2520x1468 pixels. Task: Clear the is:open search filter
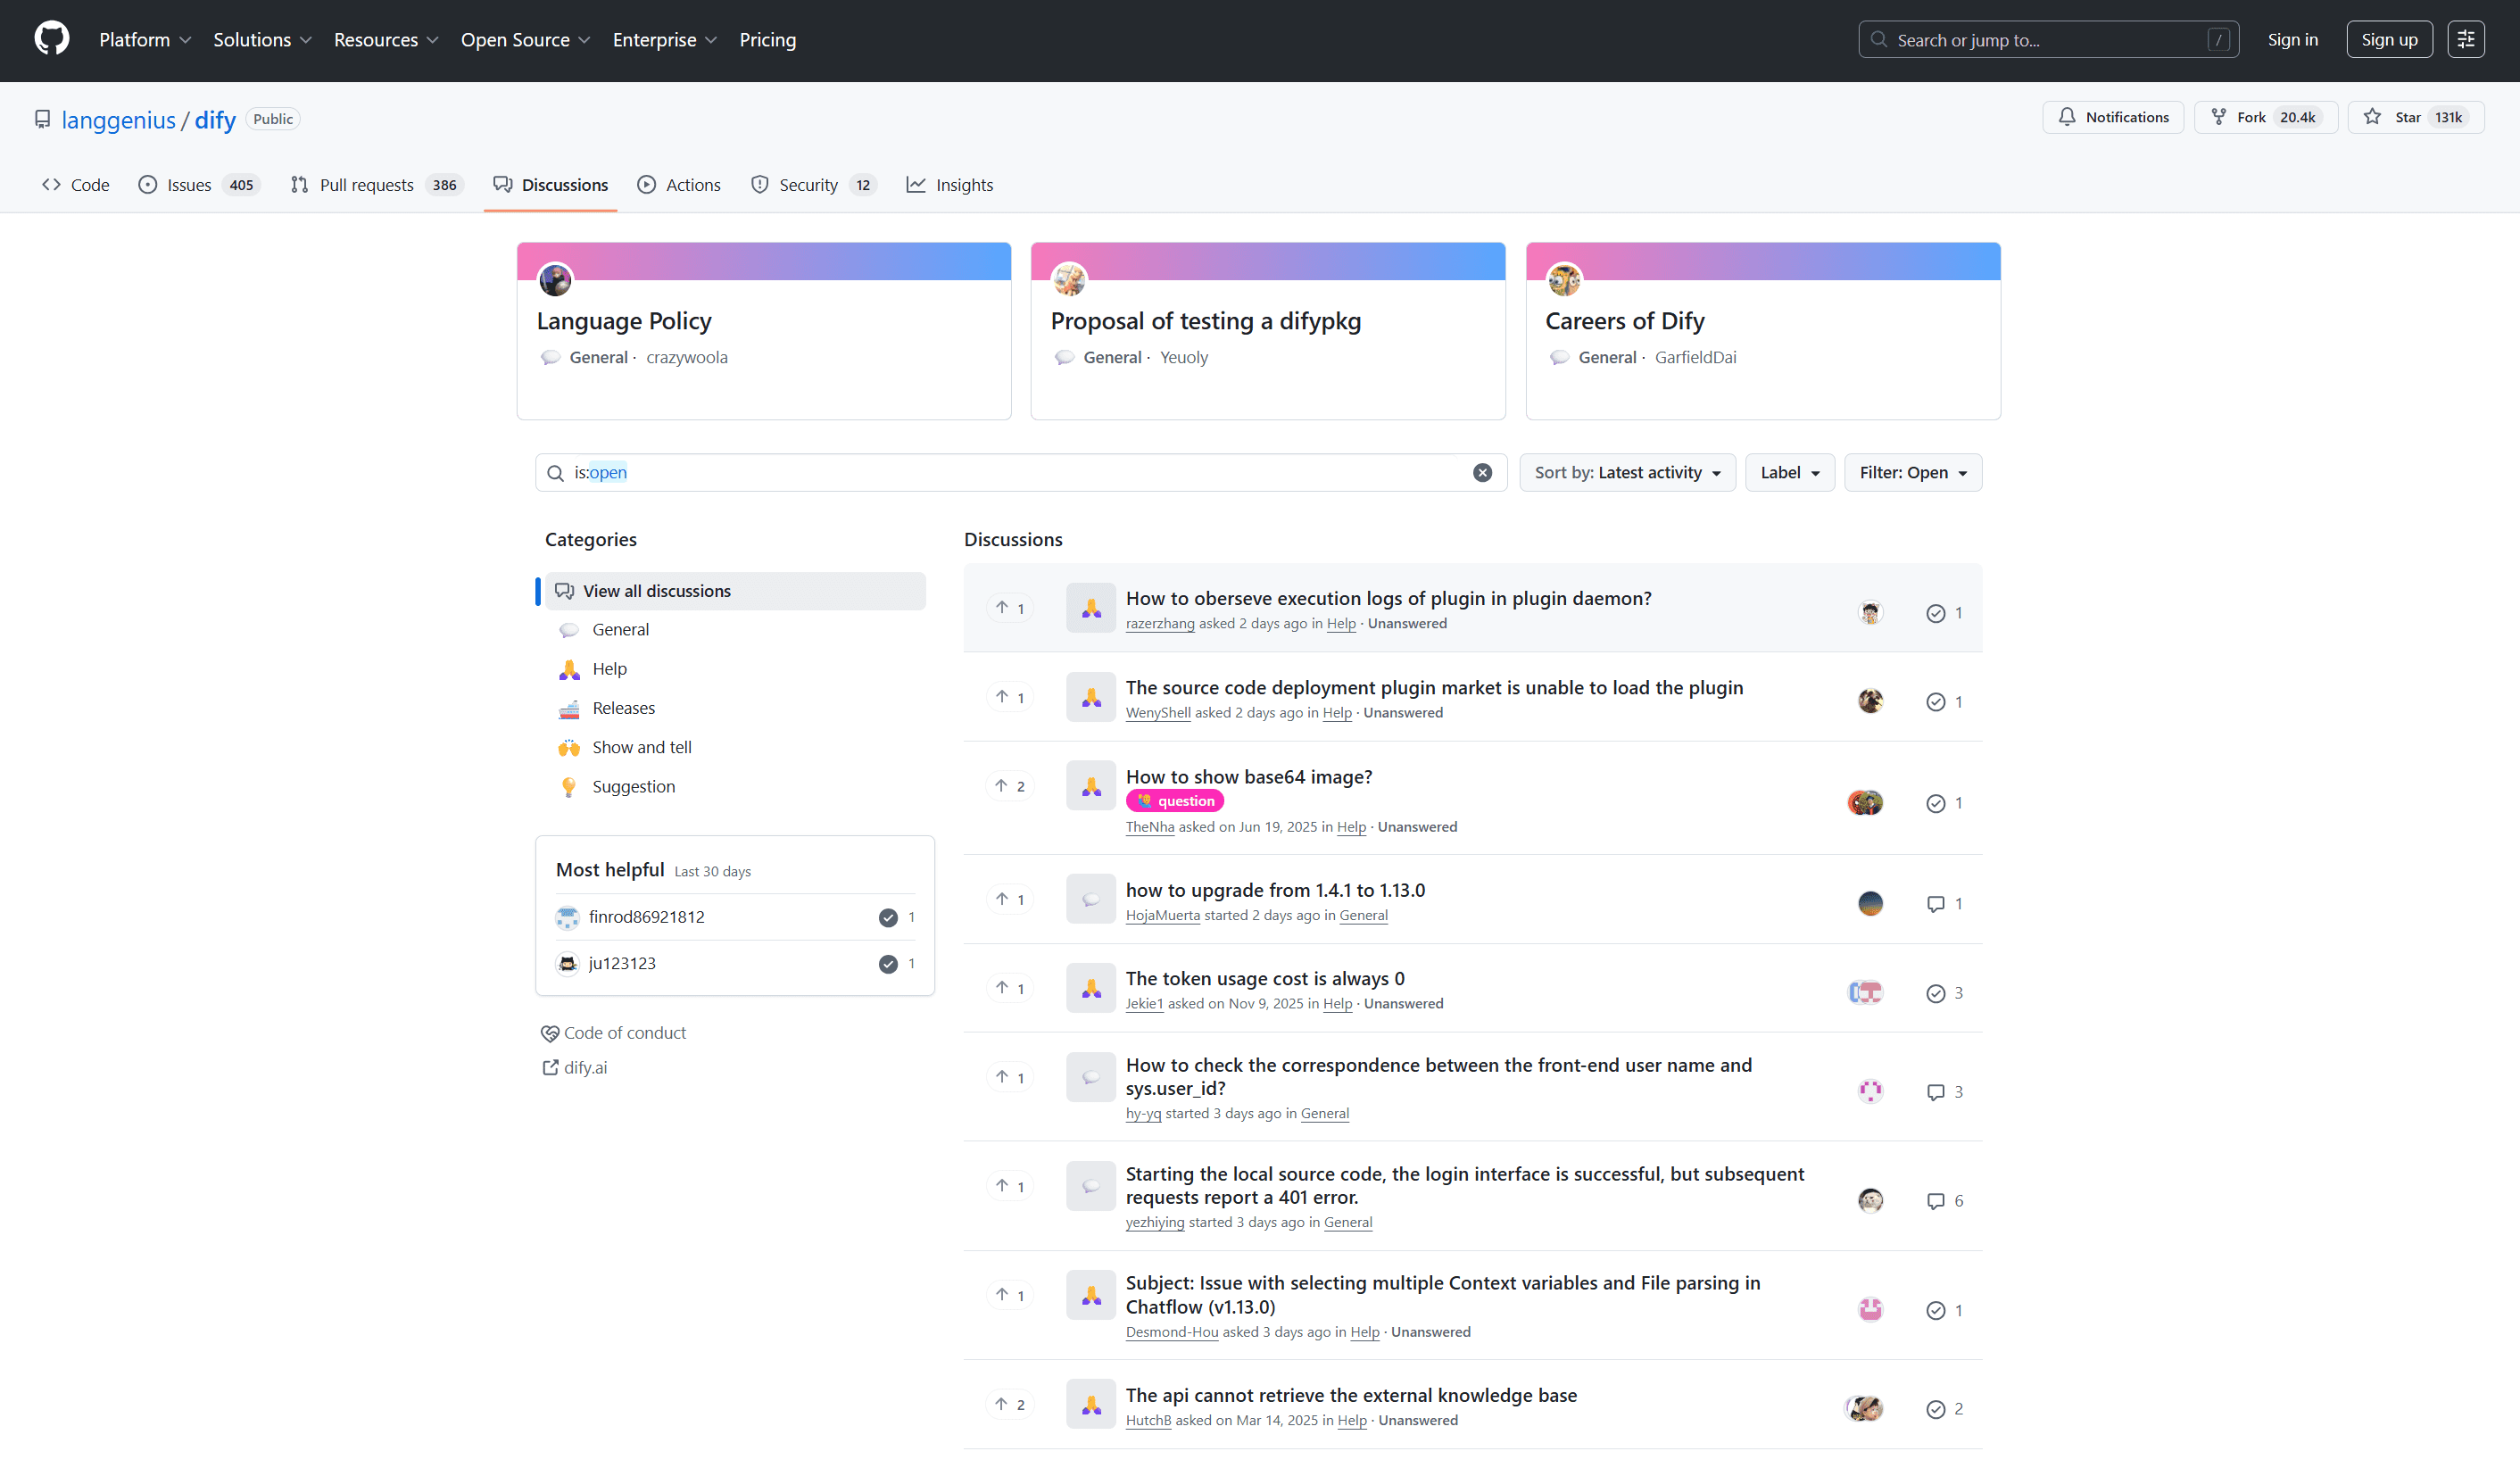click(1482, 472)
